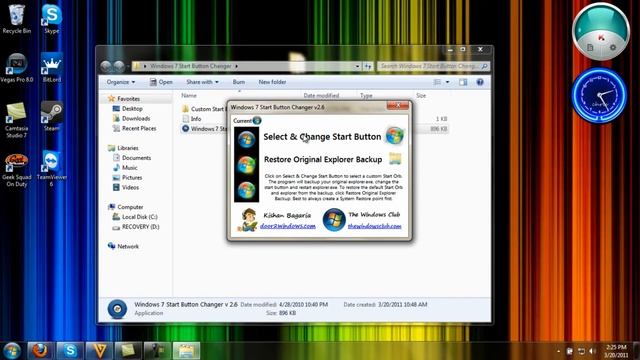Select Downloads in the navigation pane
Viewport: 640px width, 360px height.
coord(136,118)
